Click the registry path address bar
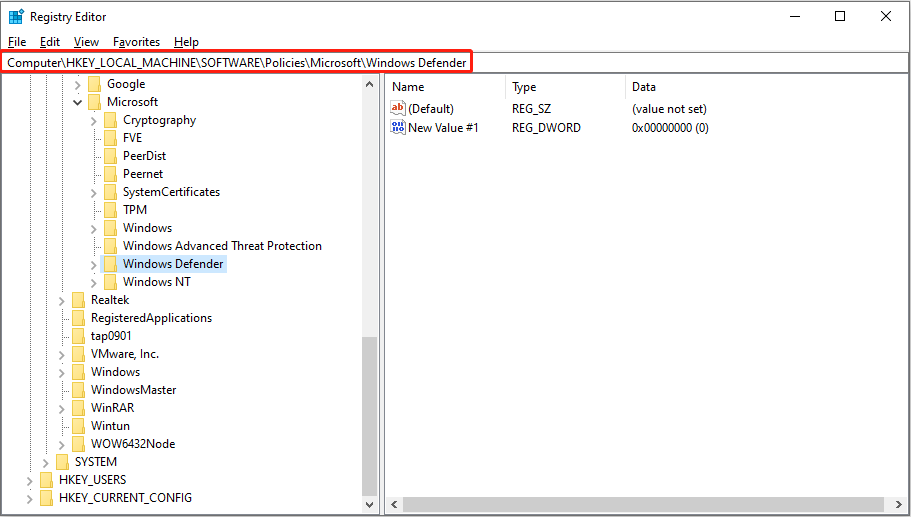Screen dimensions: 911x517 [237, 63]
